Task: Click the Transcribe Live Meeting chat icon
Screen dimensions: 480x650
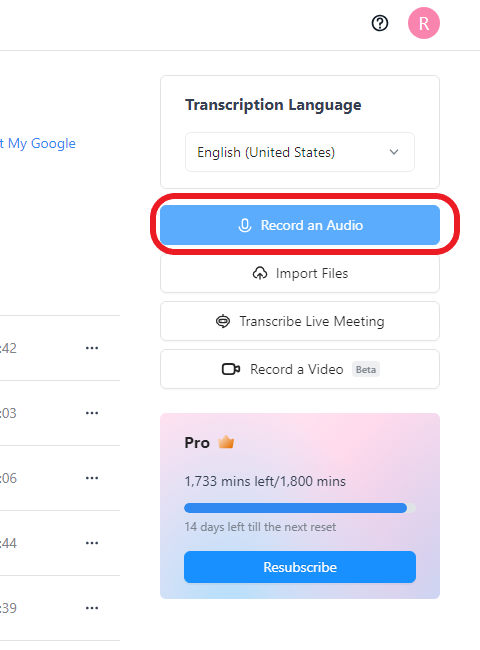Action: click(223, 321)
